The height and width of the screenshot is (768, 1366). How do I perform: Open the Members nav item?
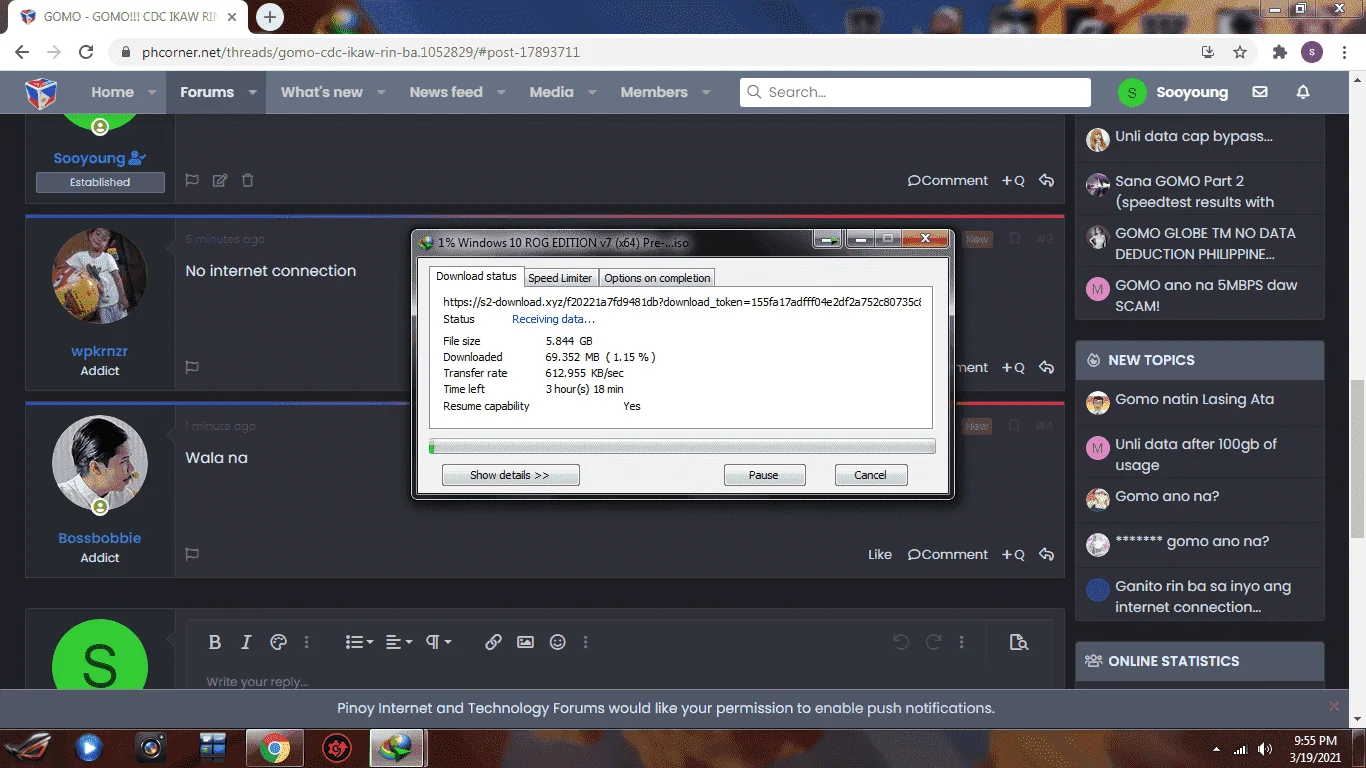coord(654,92)
